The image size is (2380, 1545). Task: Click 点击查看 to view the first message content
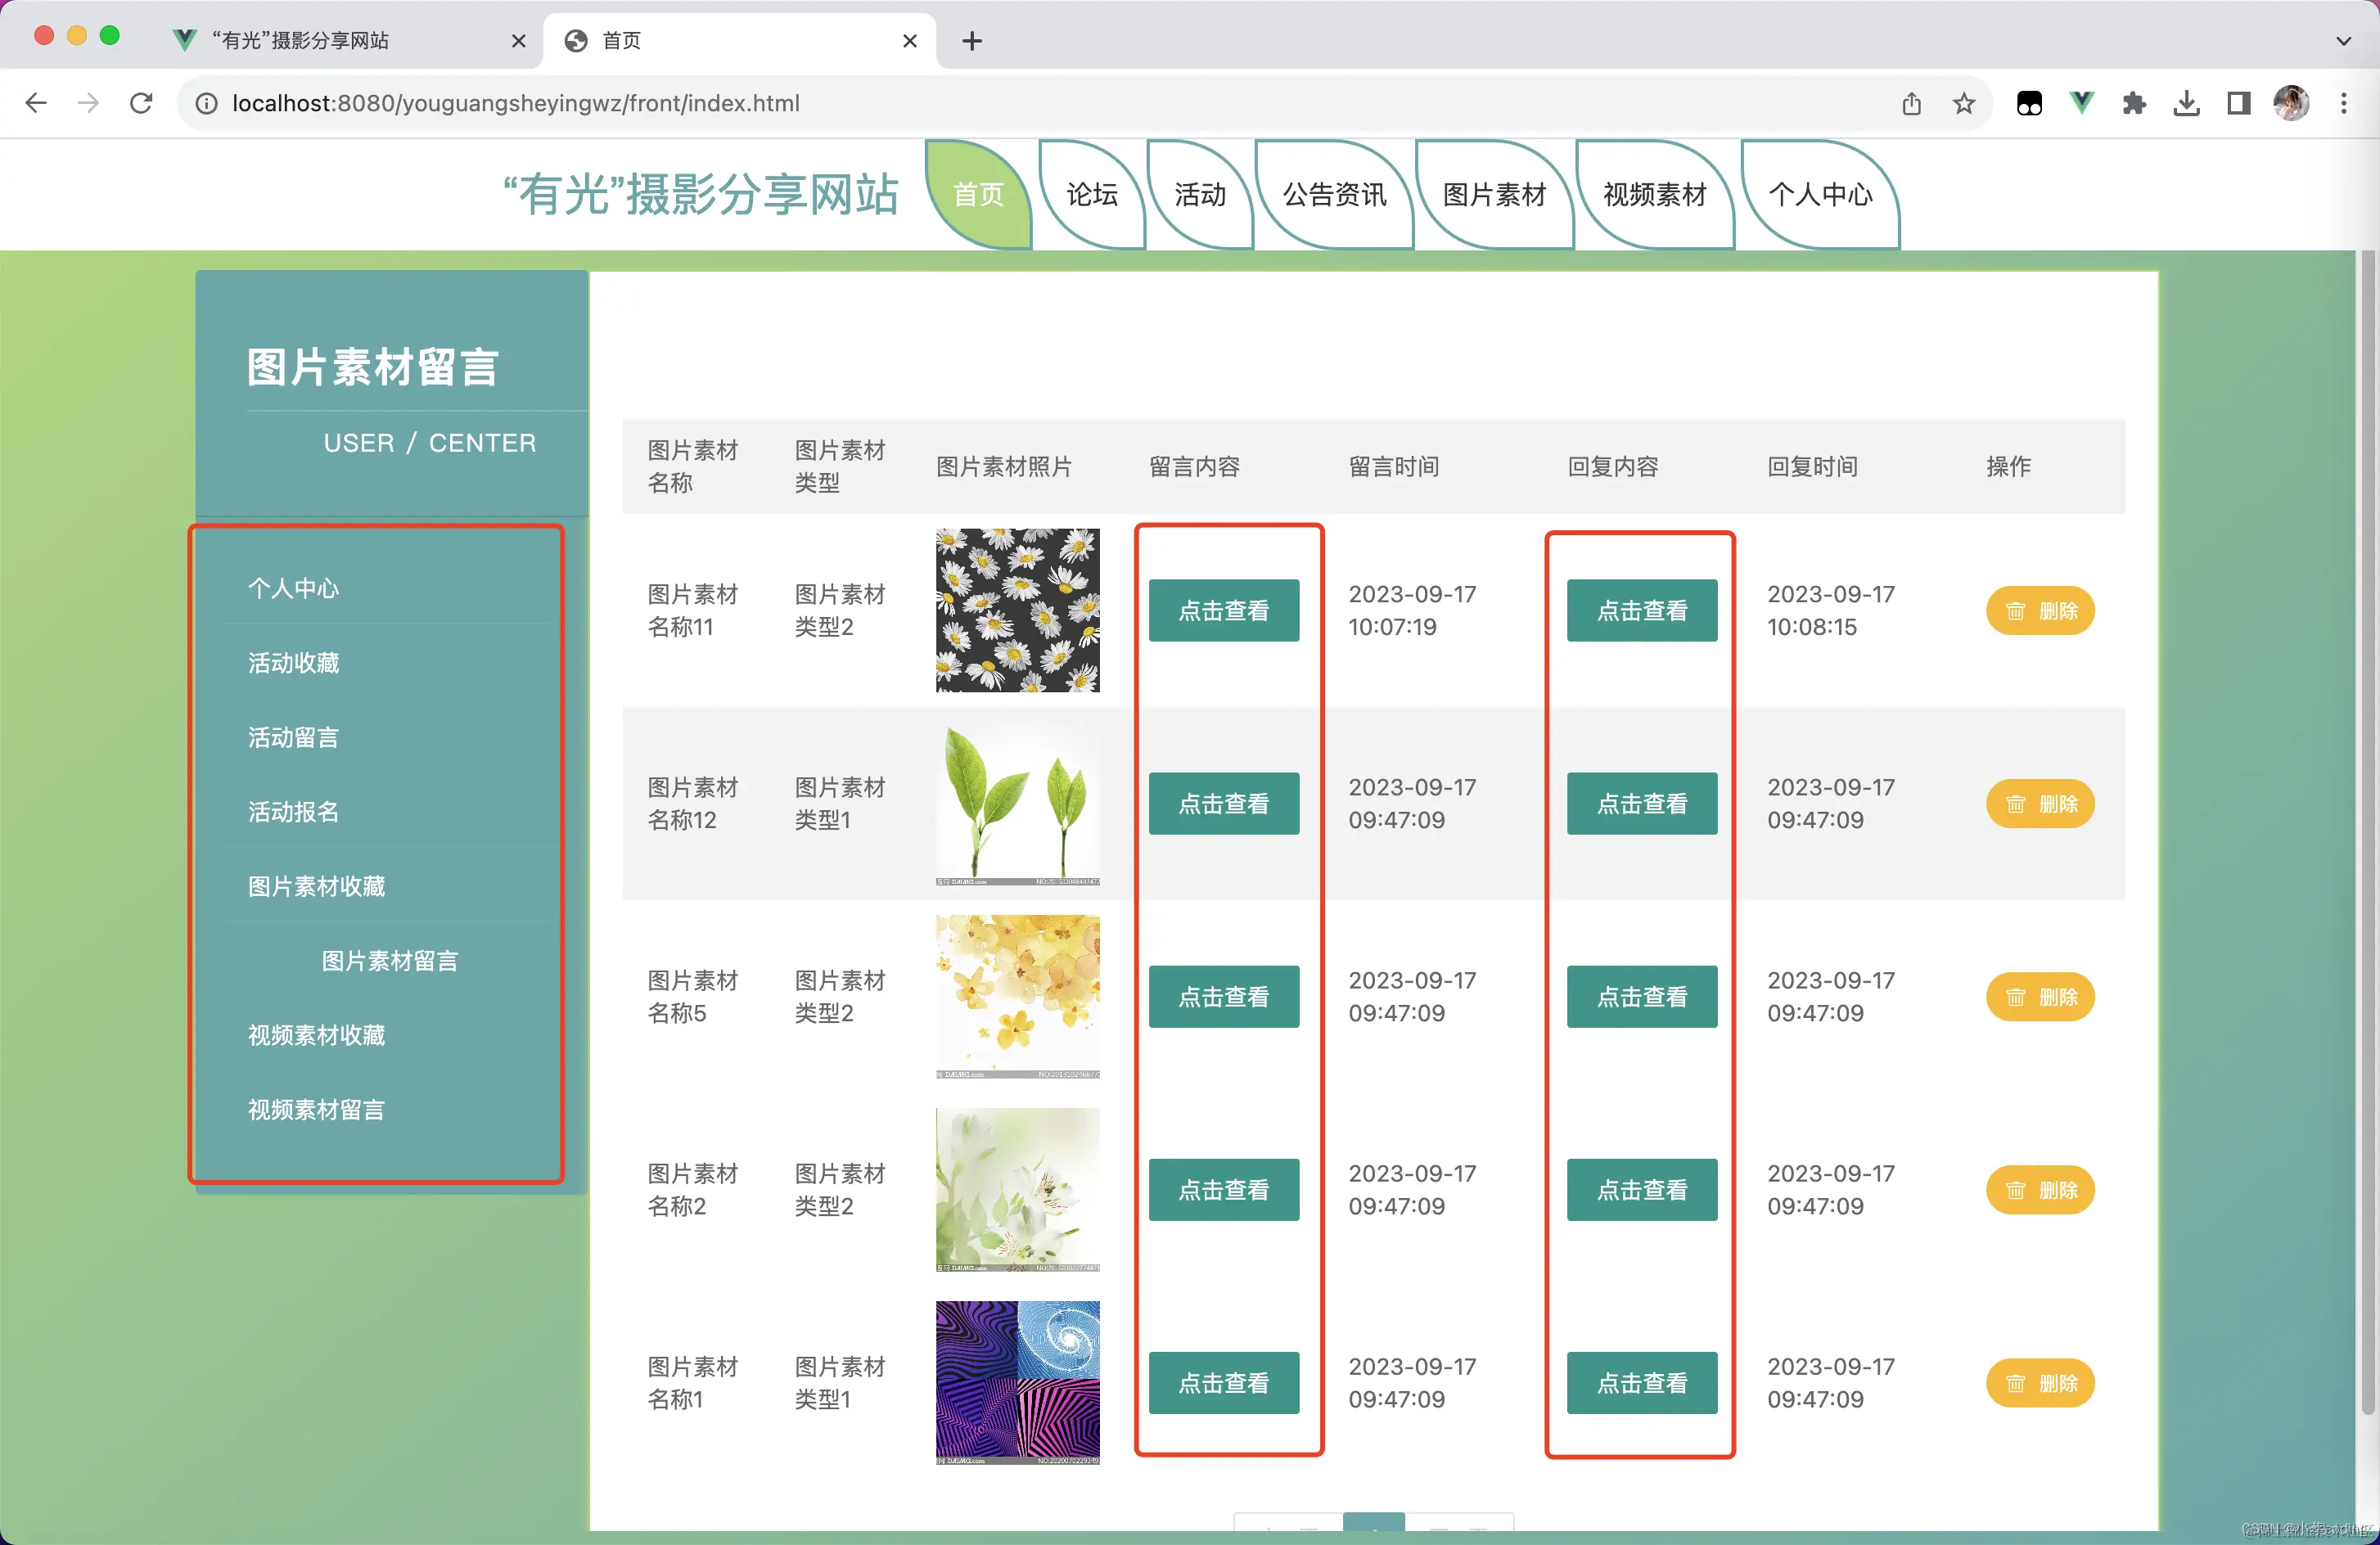click(x=1224, y=610)
